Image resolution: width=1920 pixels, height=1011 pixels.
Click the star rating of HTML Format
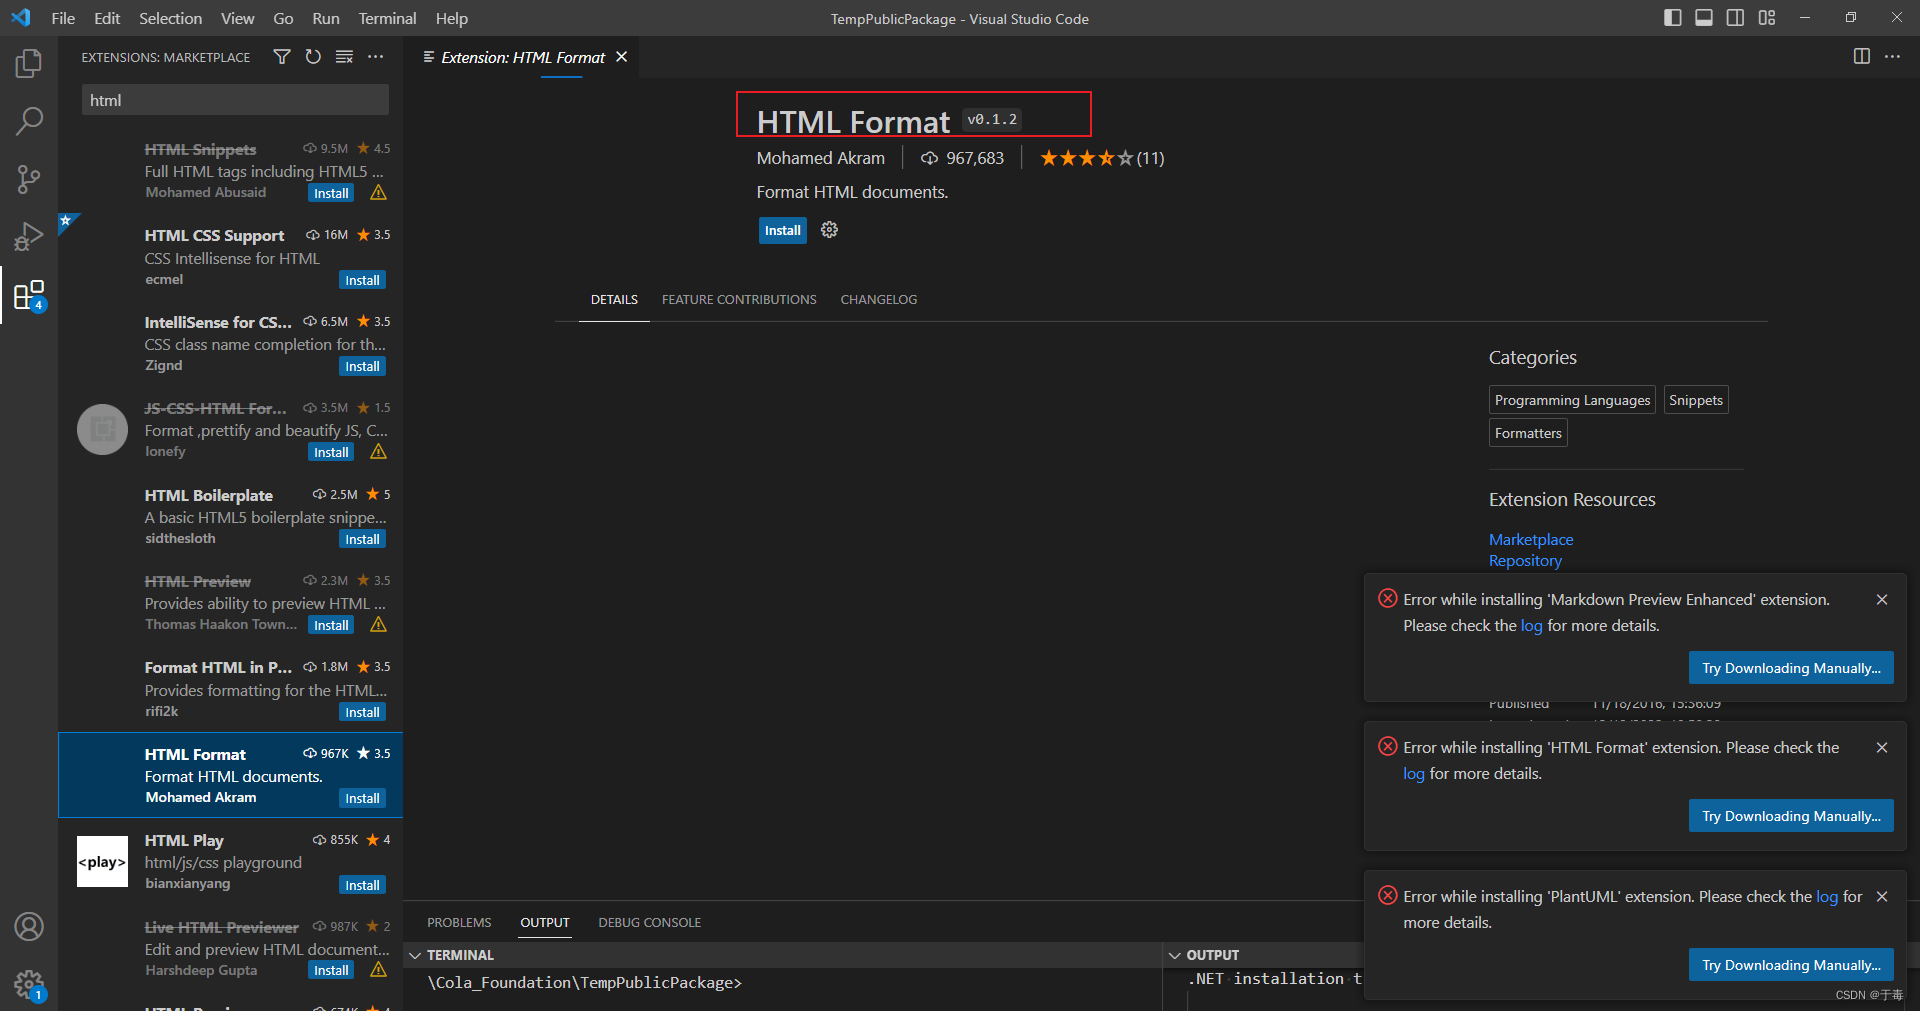[1101, 158]
